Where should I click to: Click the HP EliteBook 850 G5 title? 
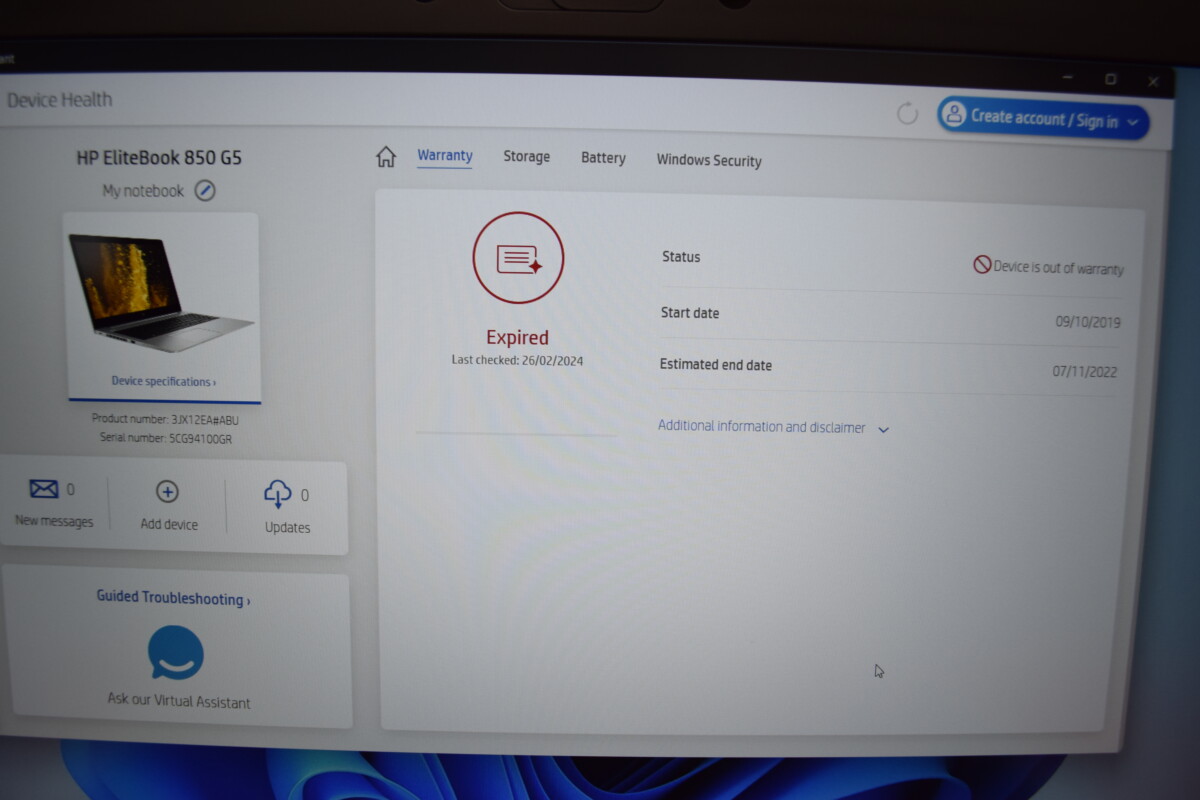click(159, 158)
